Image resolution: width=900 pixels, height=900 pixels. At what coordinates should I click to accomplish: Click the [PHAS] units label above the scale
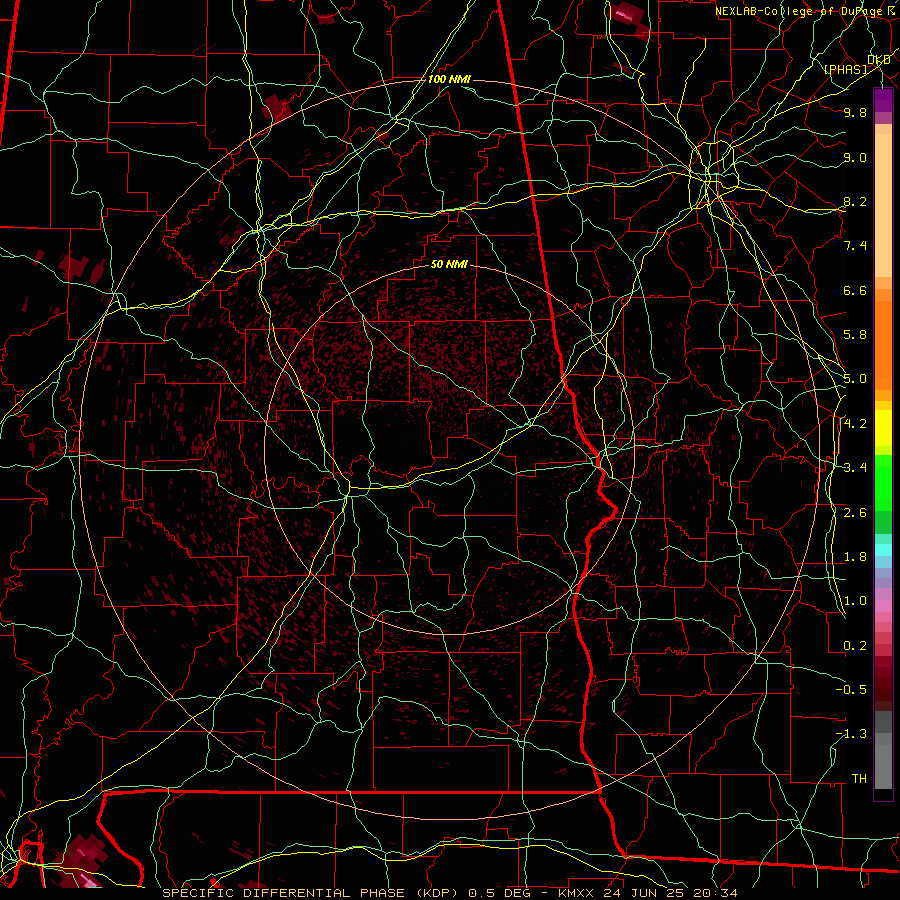845,69
